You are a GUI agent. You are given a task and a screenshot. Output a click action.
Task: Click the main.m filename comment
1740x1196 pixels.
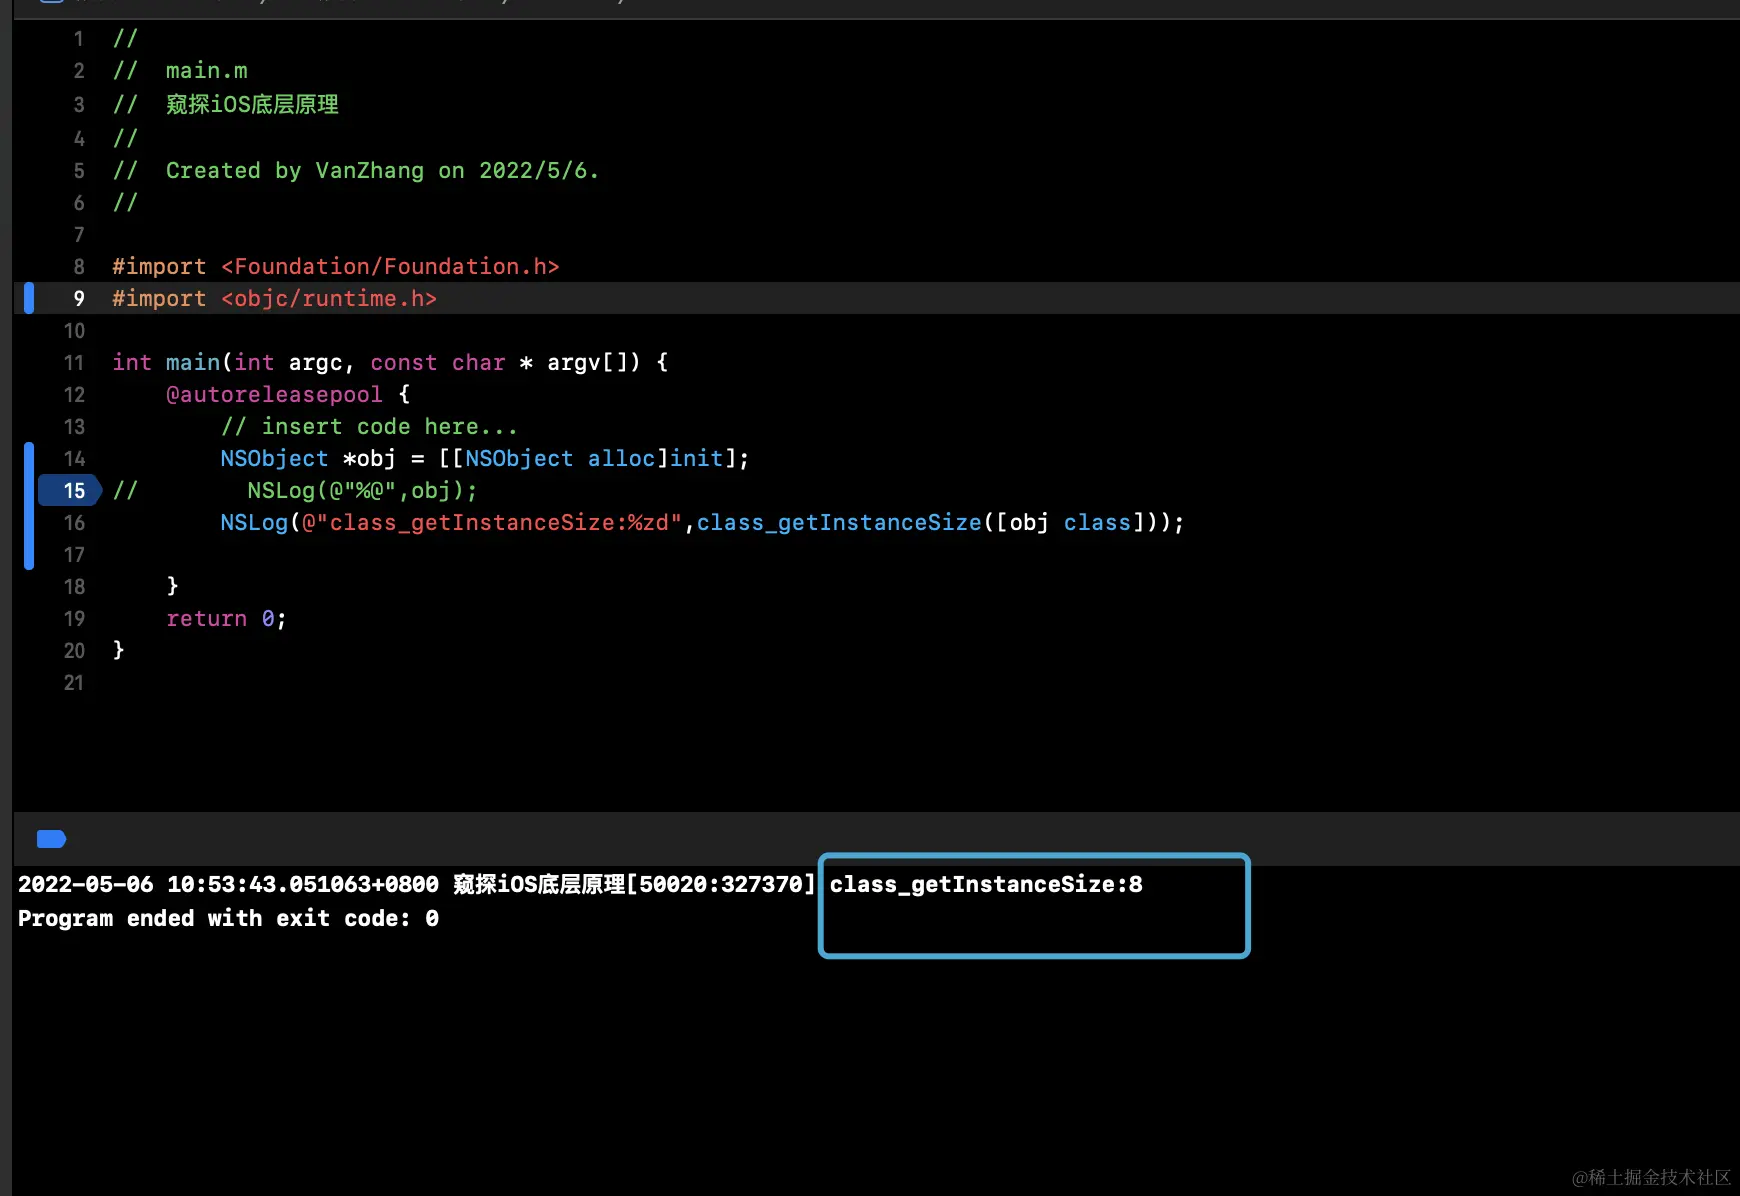pyautogui.click(x=180, y=70)
